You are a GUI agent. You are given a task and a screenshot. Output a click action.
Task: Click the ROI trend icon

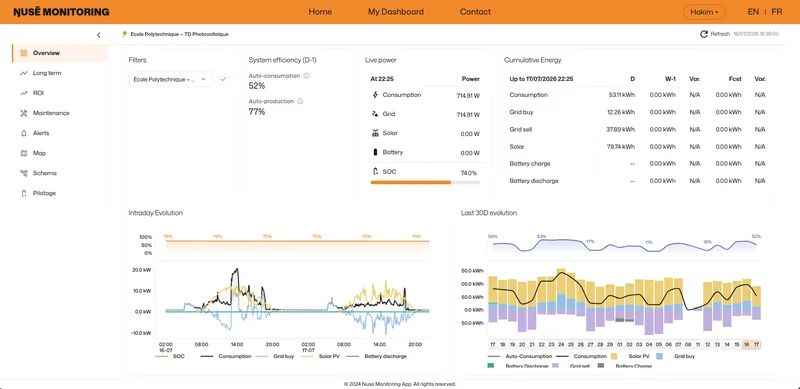click(23, 93)
